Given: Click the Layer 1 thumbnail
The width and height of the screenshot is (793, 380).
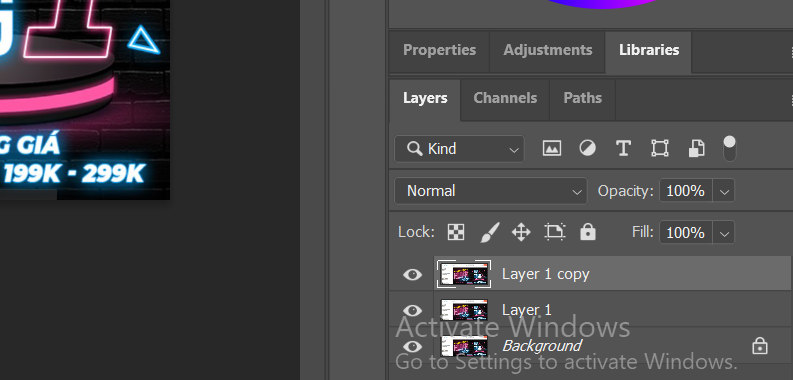Looking at the screenshot, I should click(464, 310).
